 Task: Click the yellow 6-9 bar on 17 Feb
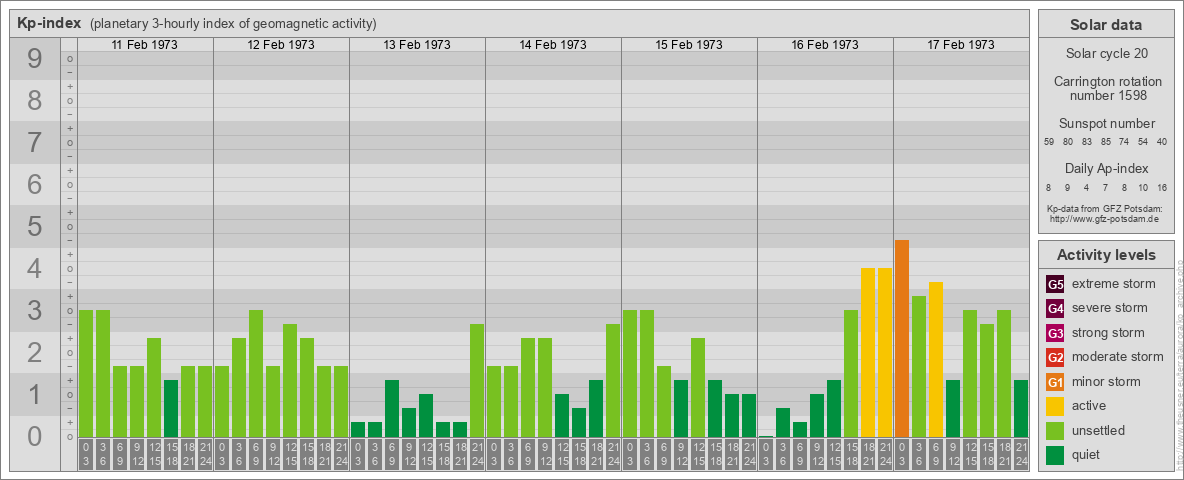tap(936, 359)
